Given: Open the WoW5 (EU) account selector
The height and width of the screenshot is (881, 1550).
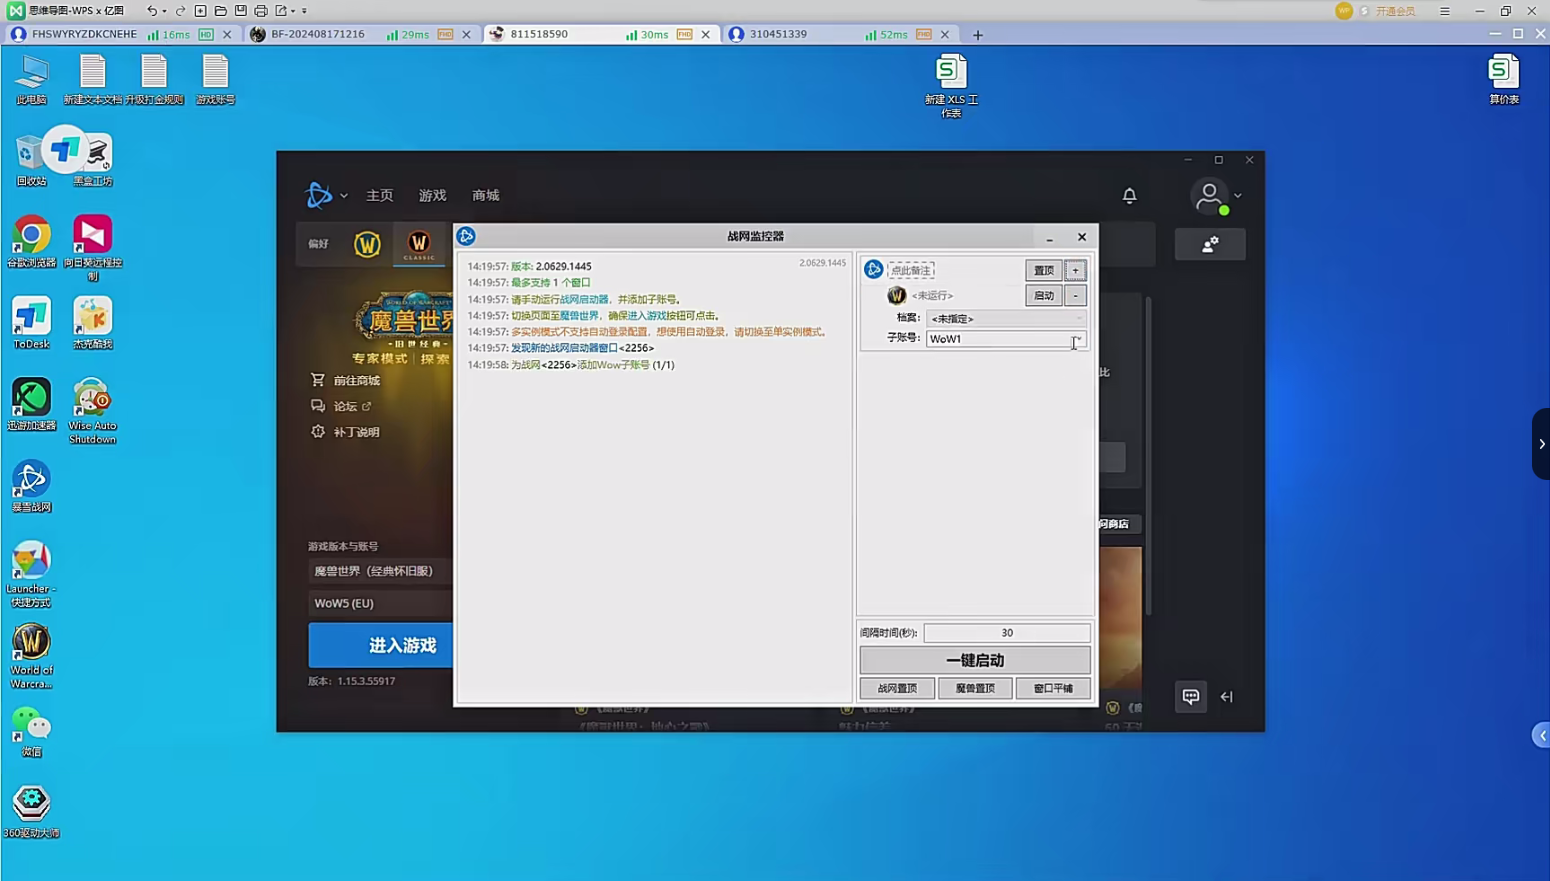Looking at the screenshot, I should (380, 603).
